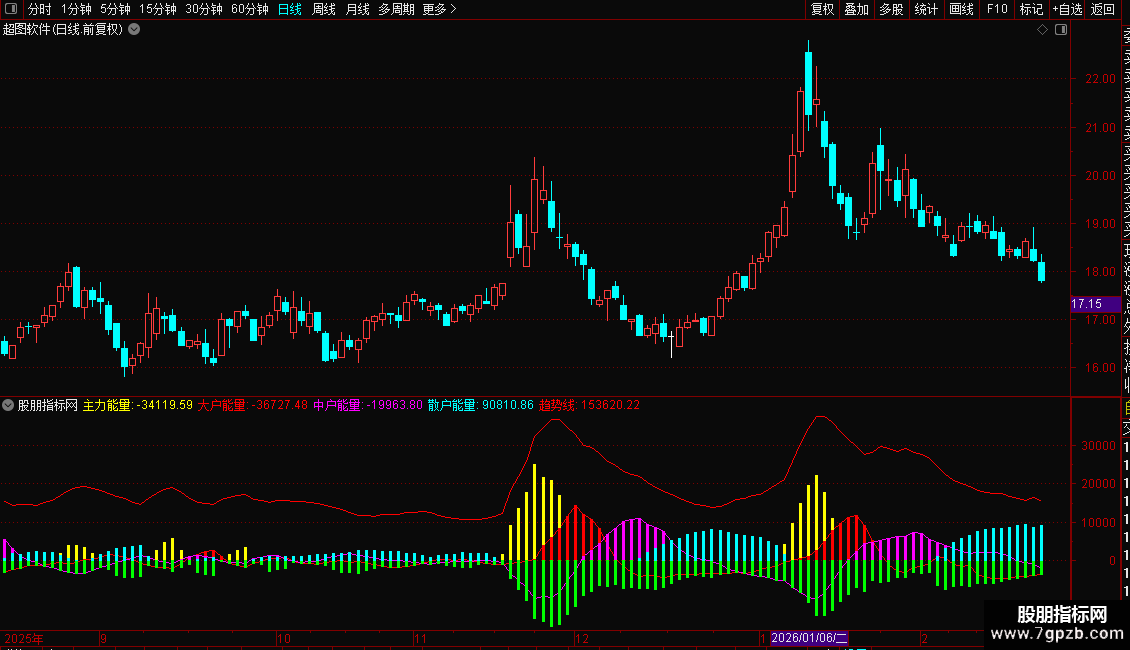The height and width of the screenshot is (650, 1130).
Task: Toggle the right panel icon above the price axis
Action: coord(1061,30)
